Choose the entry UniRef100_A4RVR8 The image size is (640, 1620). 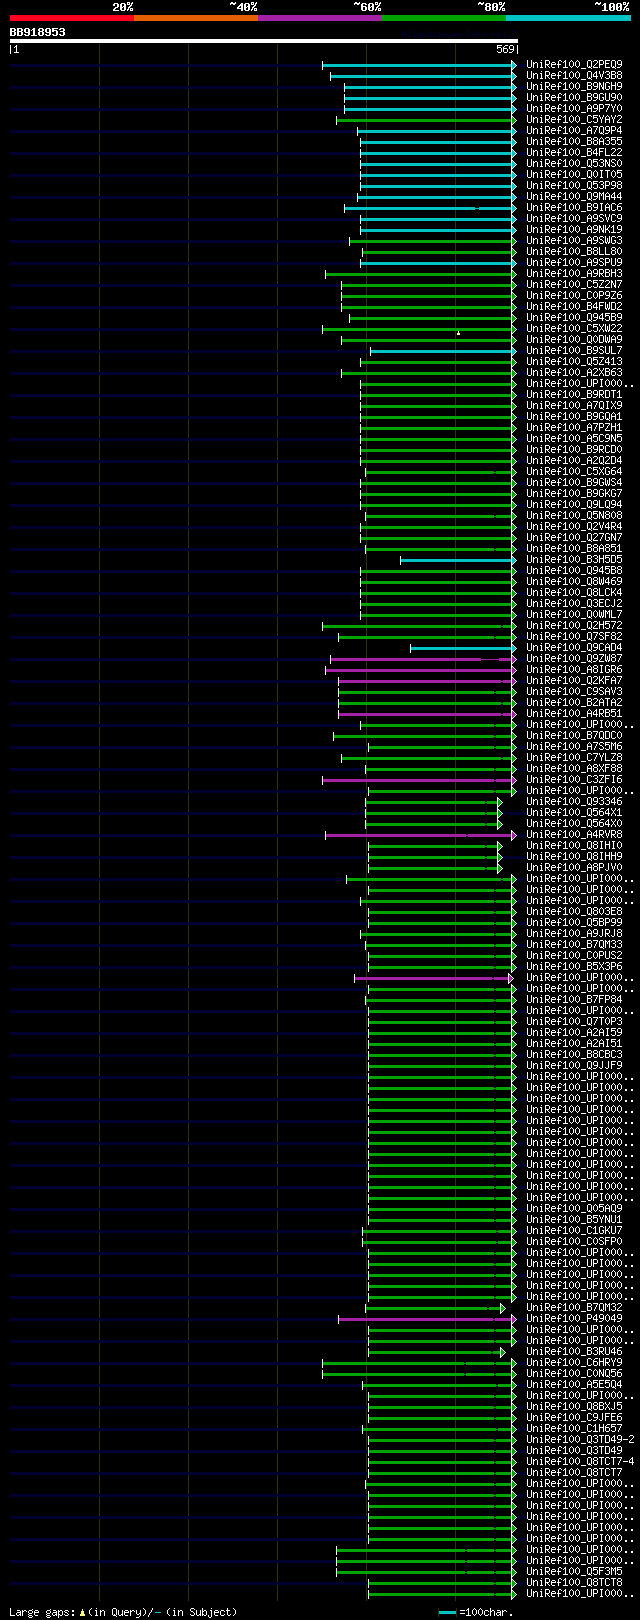coord(574,834)
